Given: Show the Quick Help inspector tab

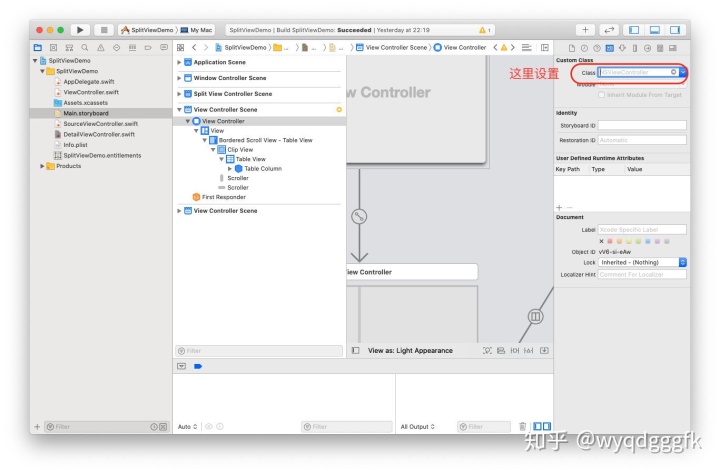Looking at the screenshot, I should [597, 48].
